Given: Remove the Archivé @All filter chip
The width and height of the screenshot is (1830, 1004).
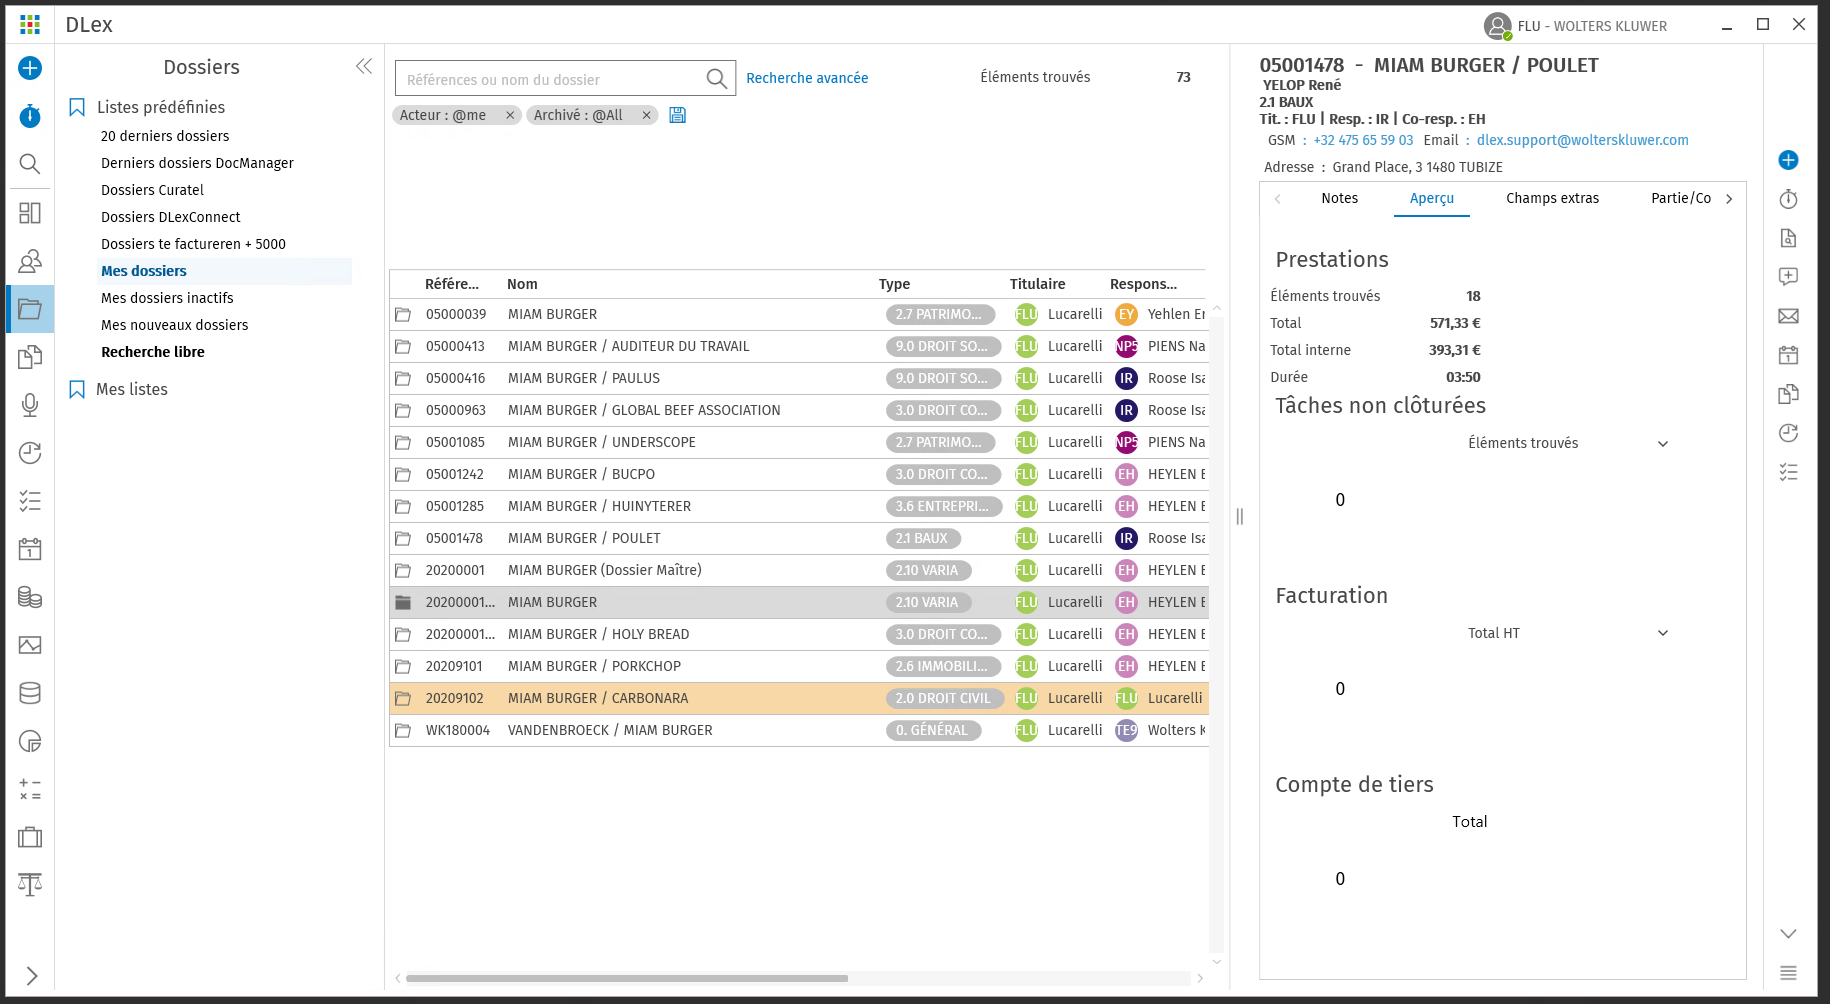Looking at the screenshot, I should tap(647, 115).
